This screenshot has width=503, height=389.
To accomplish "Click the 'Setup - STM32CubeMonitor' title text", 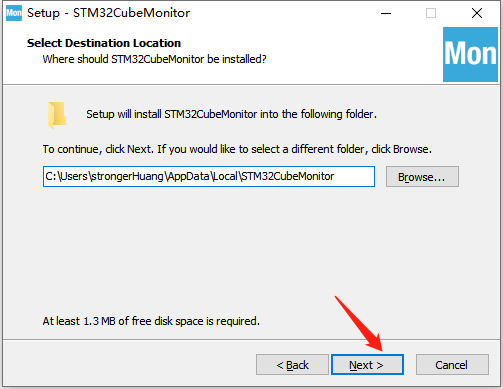I will tap(108, 13).
